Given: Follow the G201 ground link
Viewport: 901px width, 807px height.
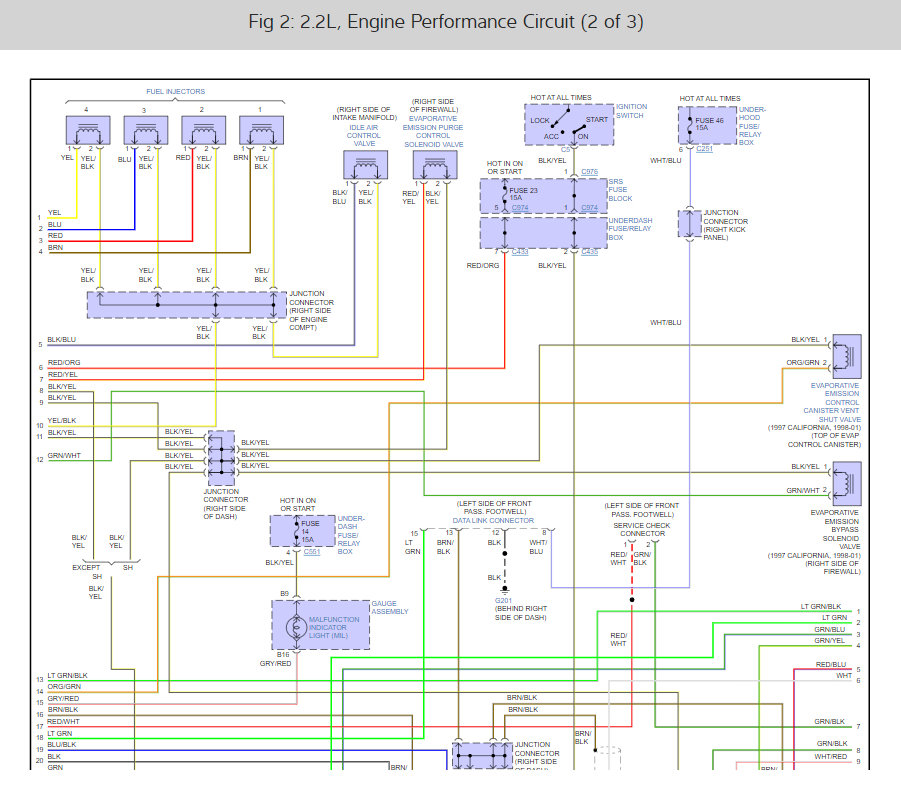Looking at the screenshot, I should (x=503, y=601).
